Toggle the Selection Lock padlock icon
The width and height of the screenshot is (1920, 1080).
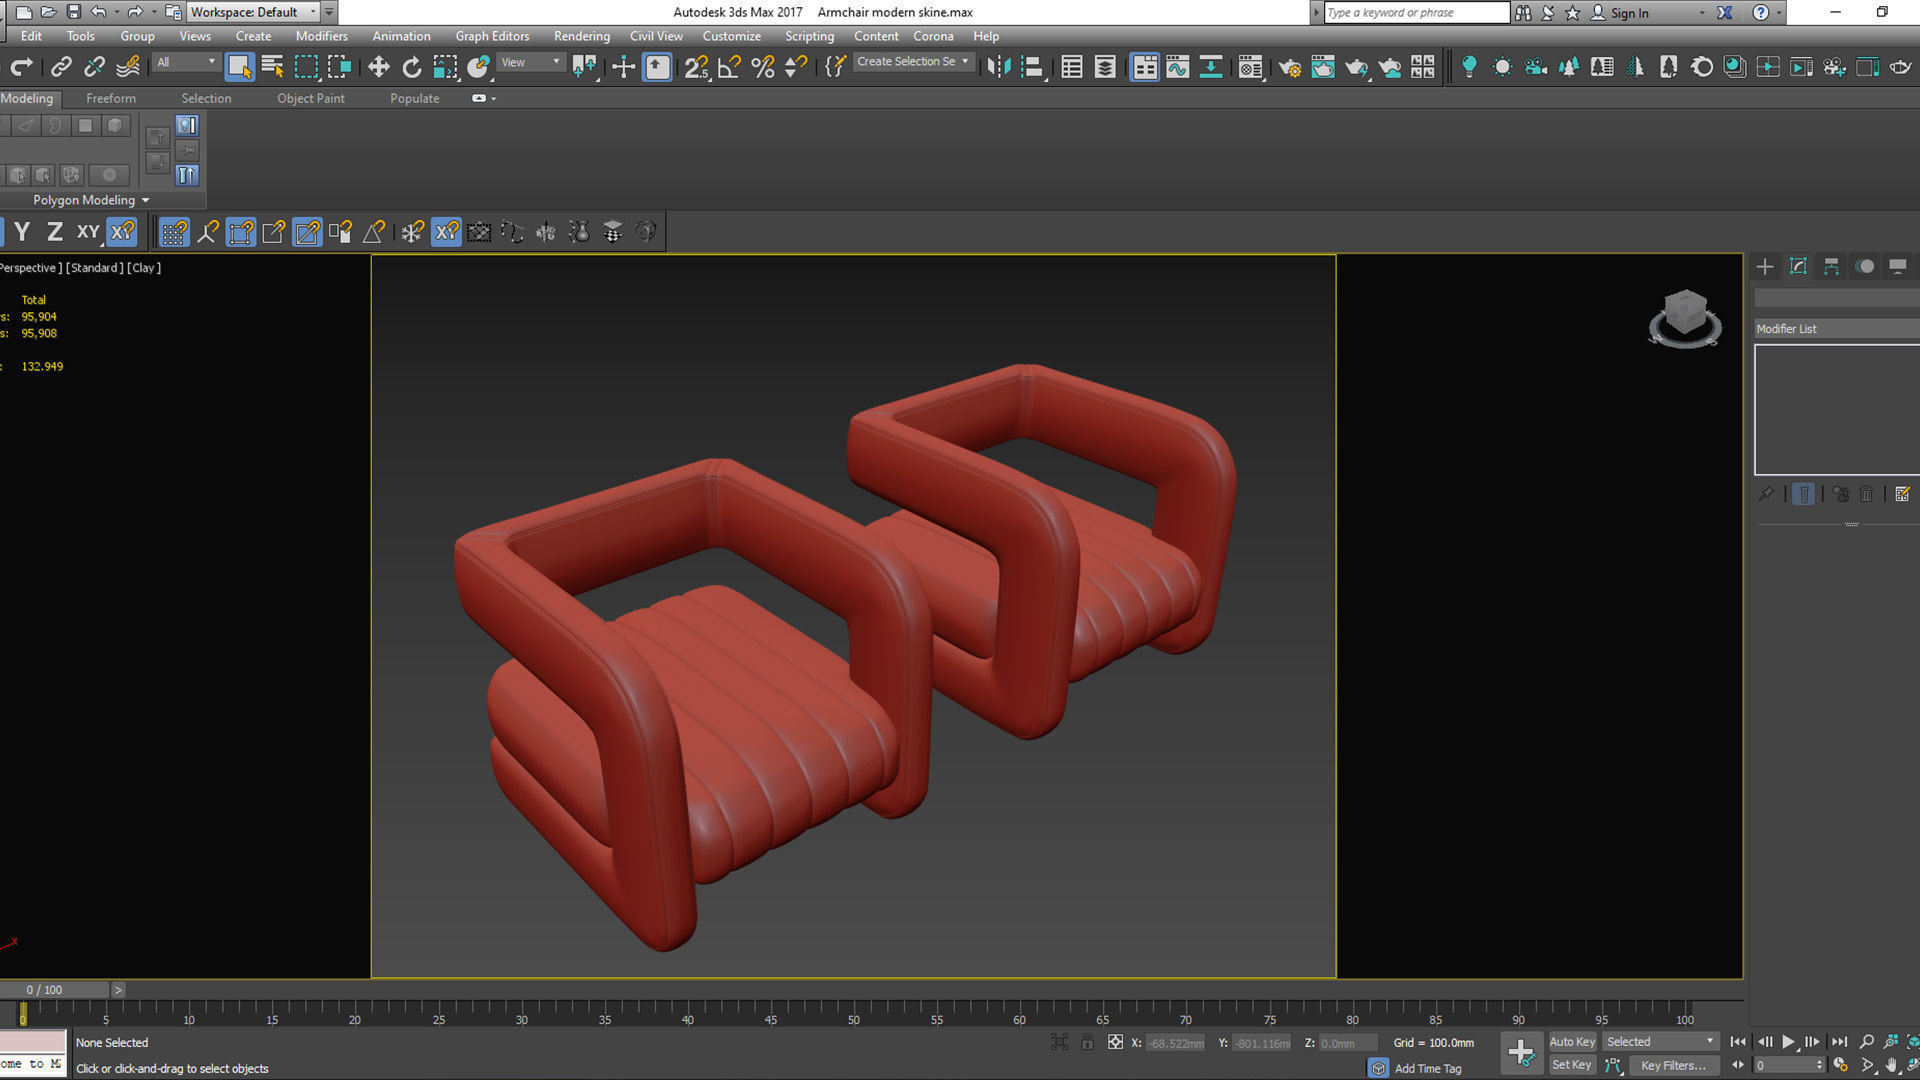point(1087,1043)
